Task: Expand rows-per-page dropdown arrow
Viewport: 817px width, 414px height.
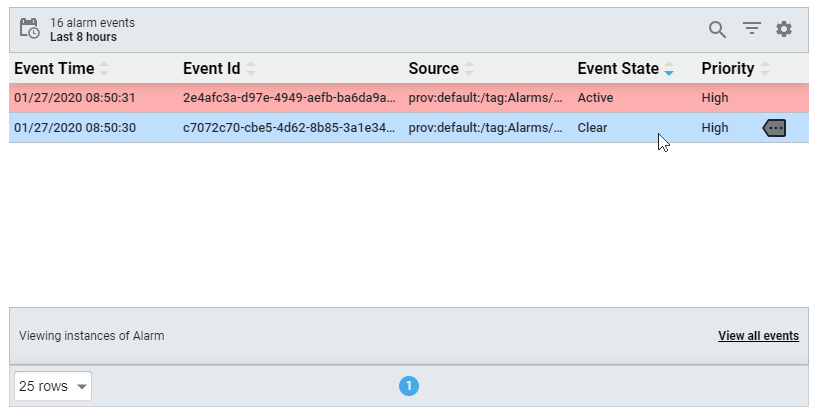Action: pyautogui.click(x=82, y=386)
